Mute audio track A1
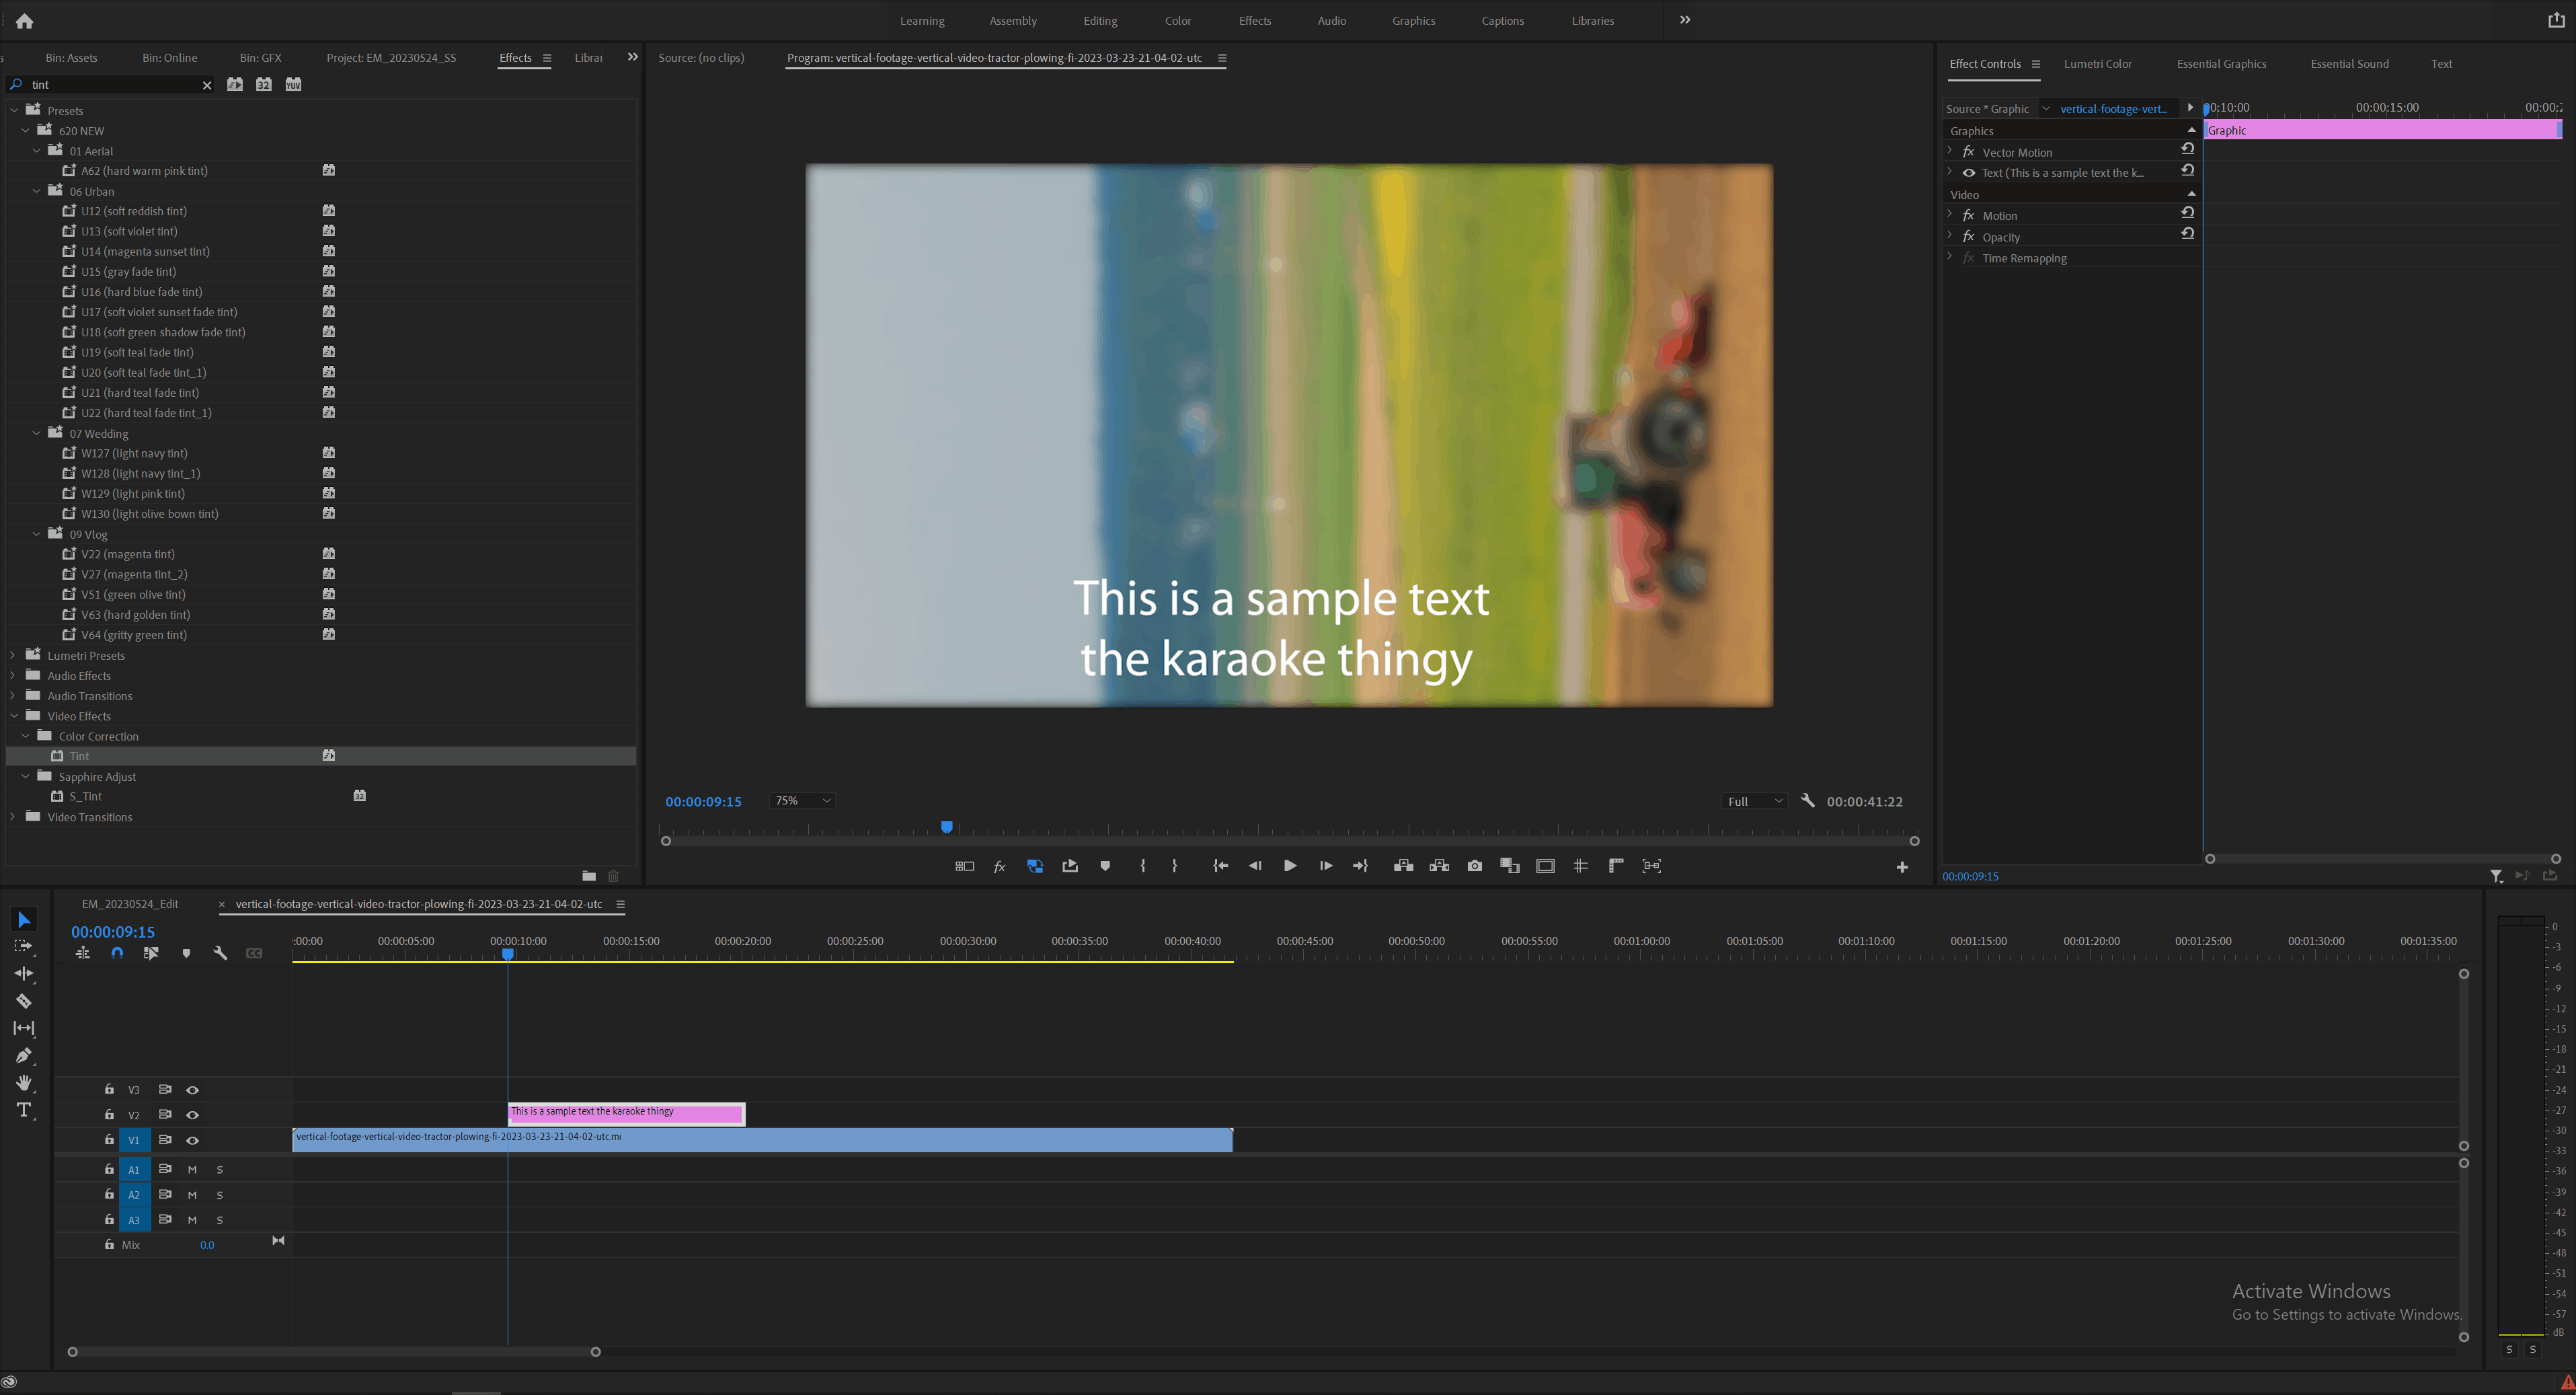The width and height of the screenshot is (2576, 1395). pos(192,1169)
